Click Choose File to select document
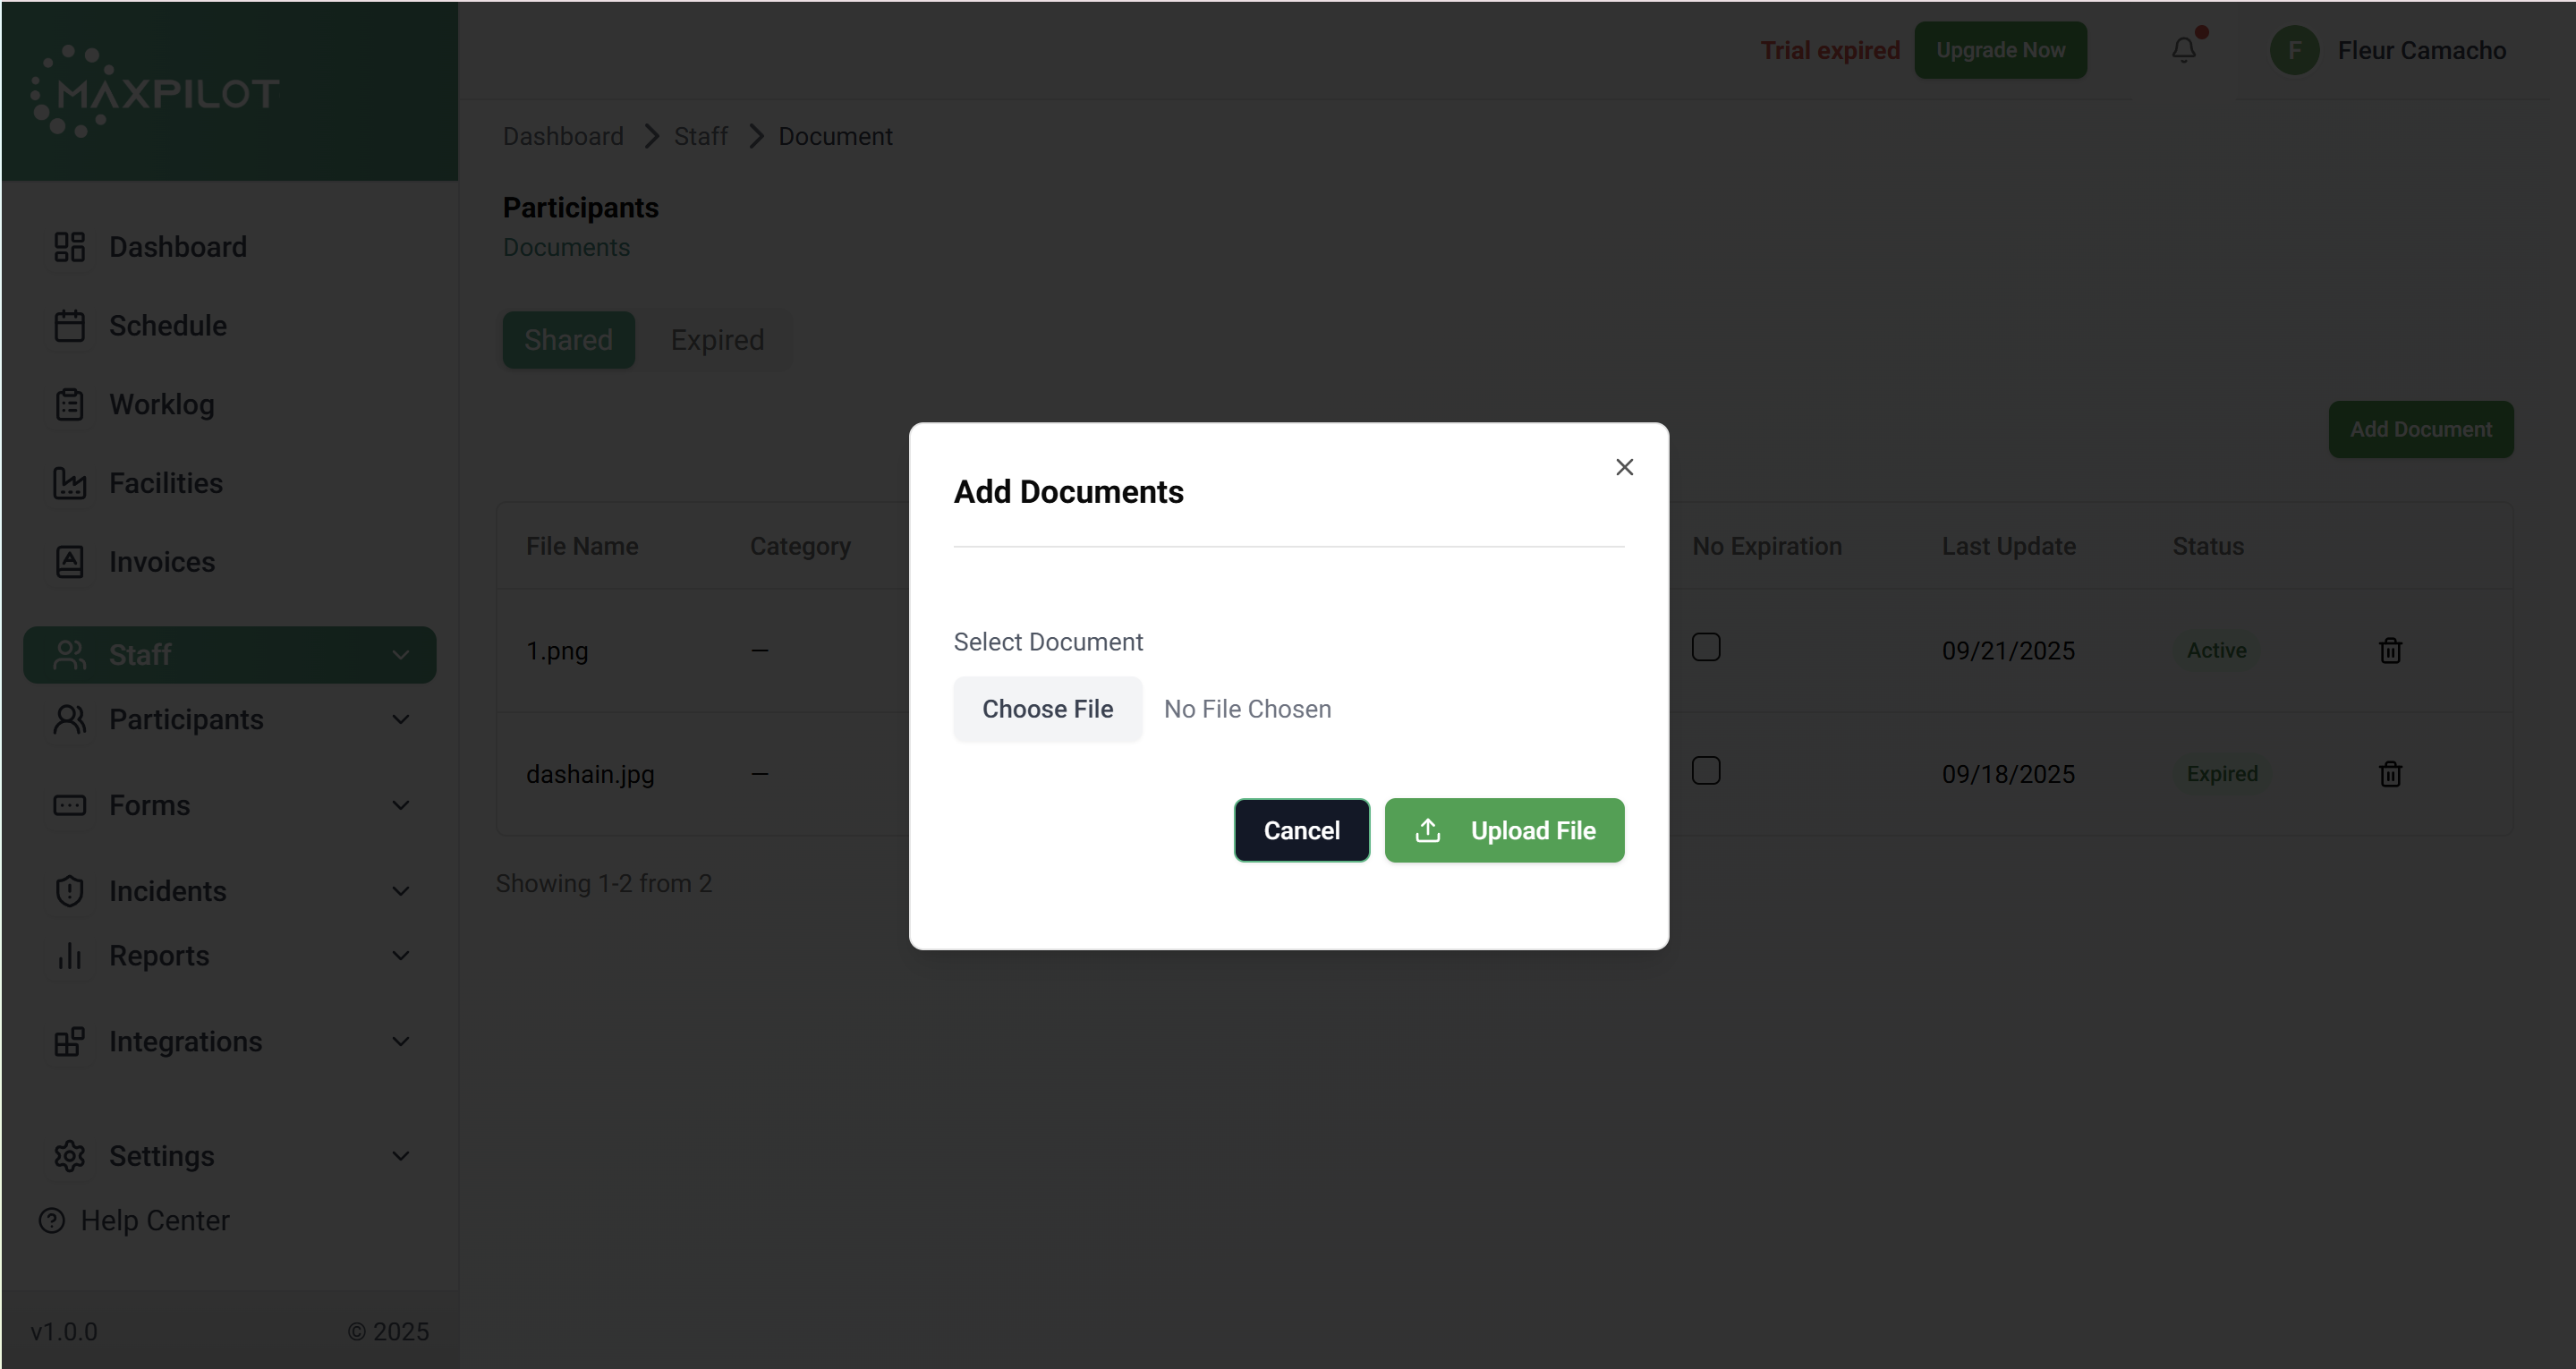The image size is (2576, 1369). pos(1047,709)
